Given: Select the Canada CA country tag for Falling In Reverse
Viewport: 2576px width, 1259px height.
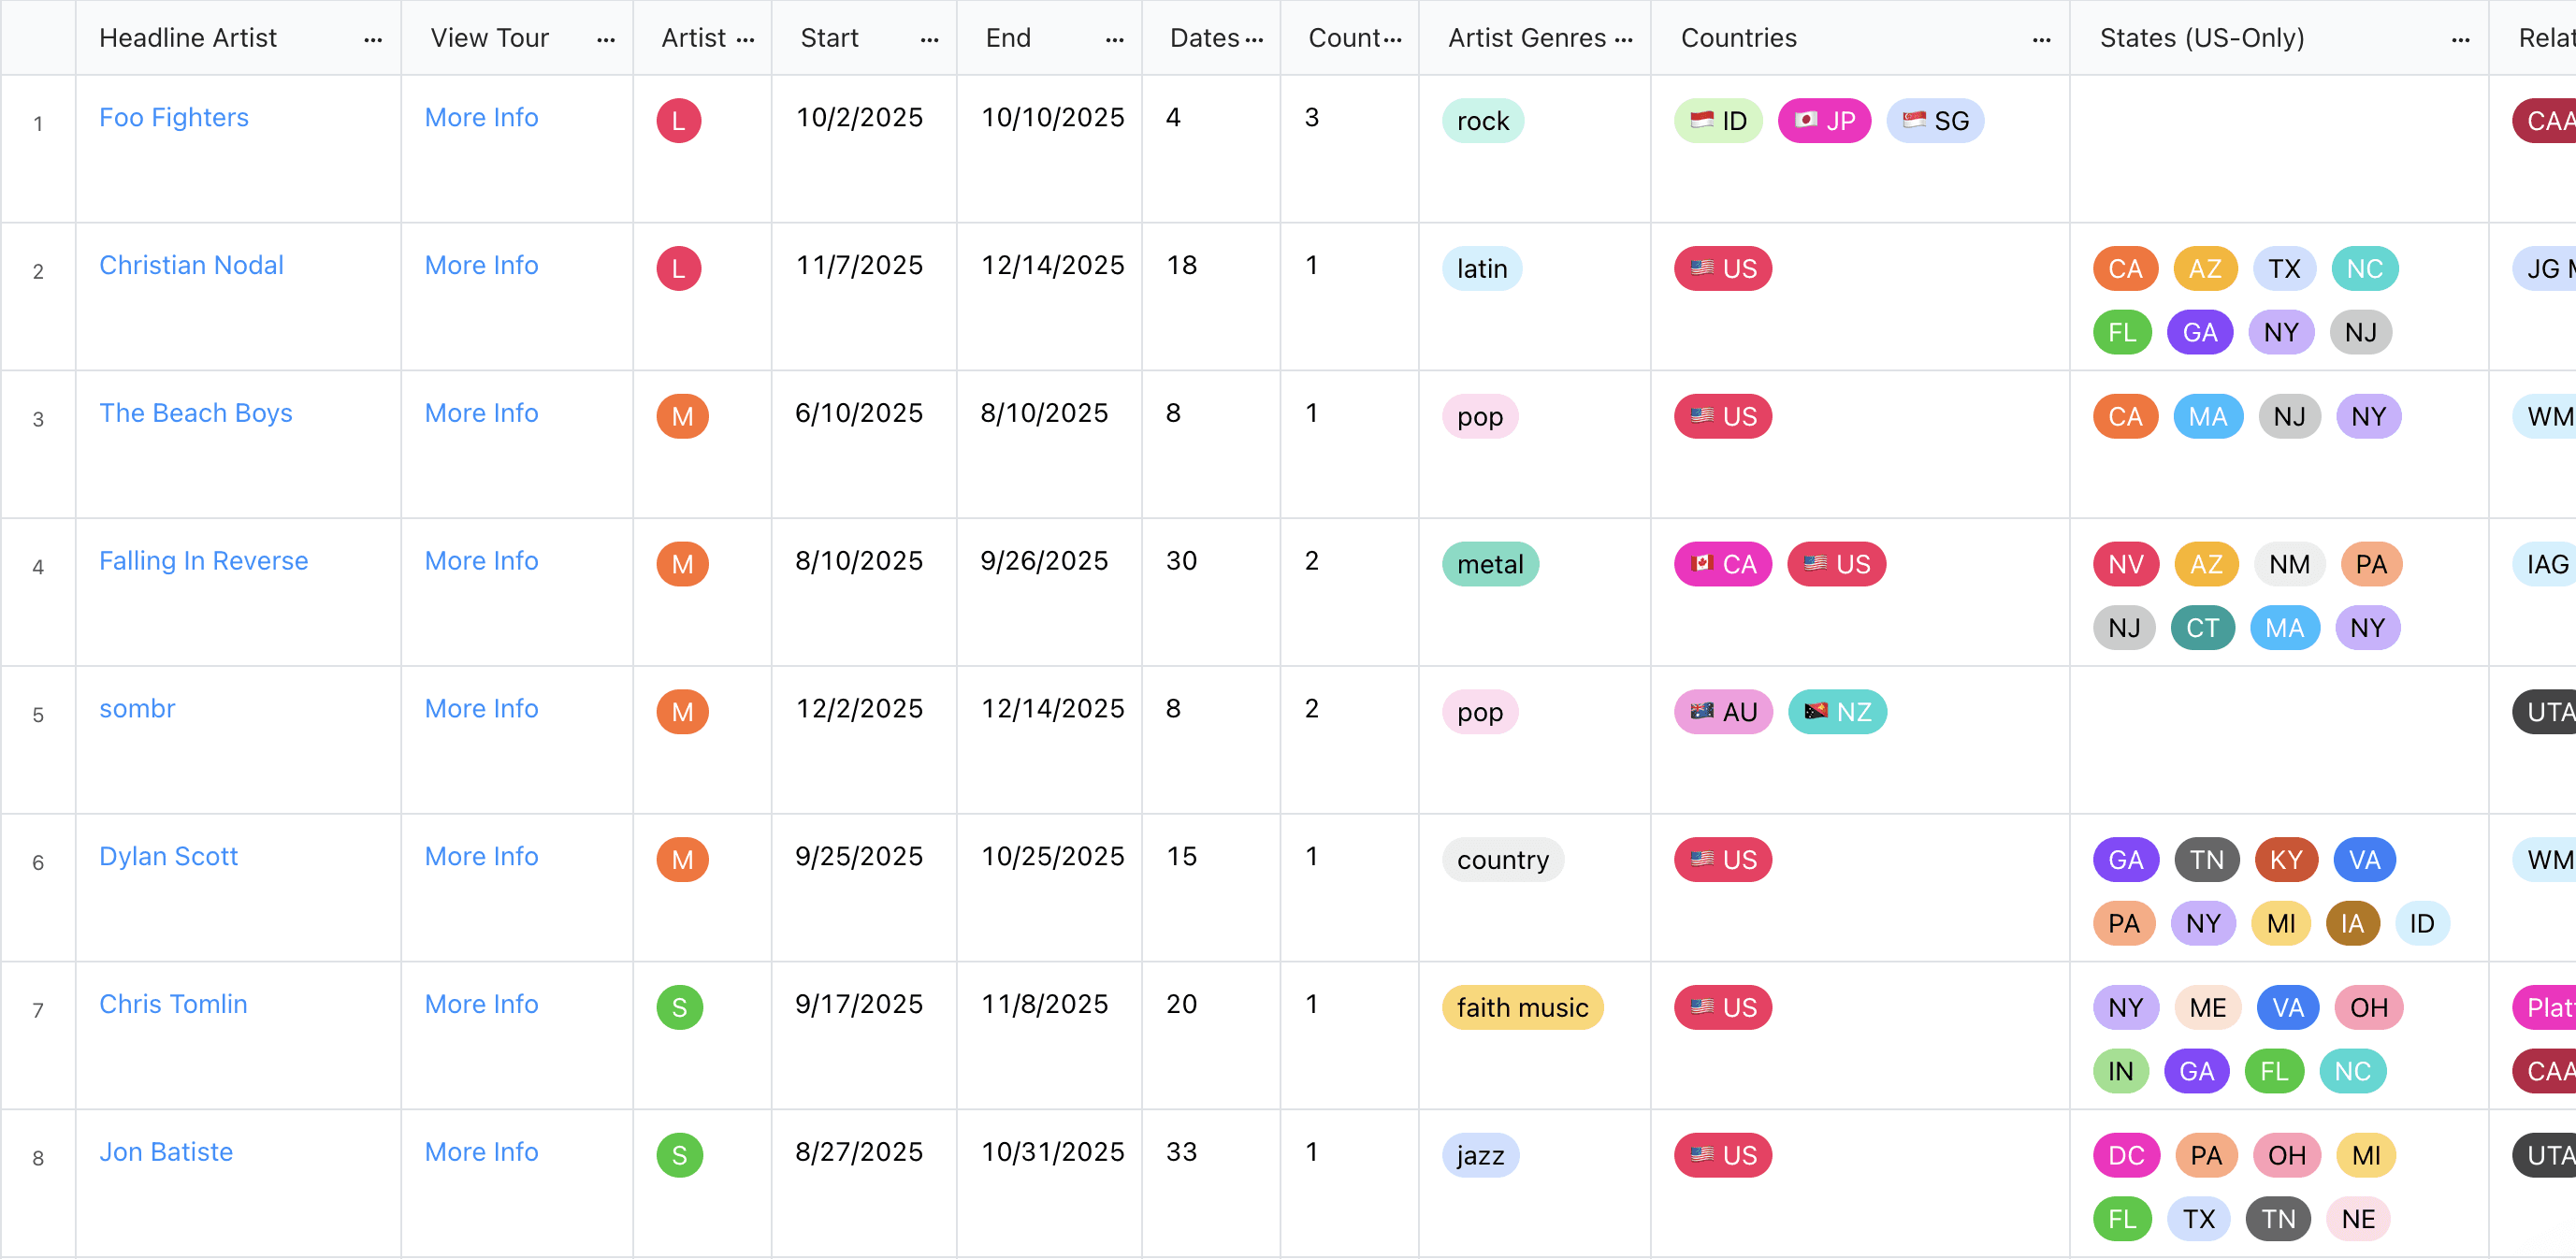Looking at the screenshot, I should (x=1723, y=564).
